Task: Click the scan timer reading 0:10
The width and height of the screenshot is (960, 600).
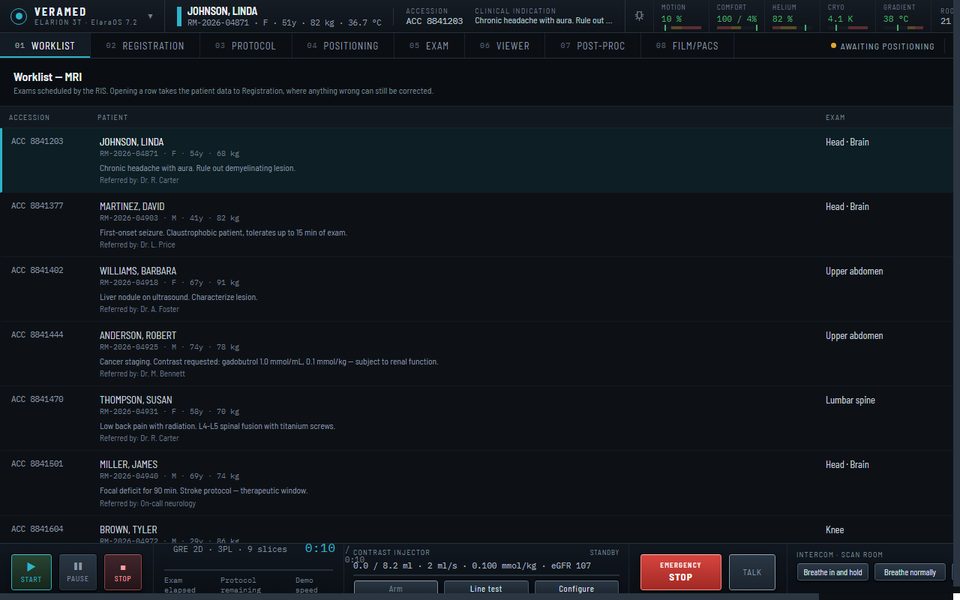Action: [320, 548]
